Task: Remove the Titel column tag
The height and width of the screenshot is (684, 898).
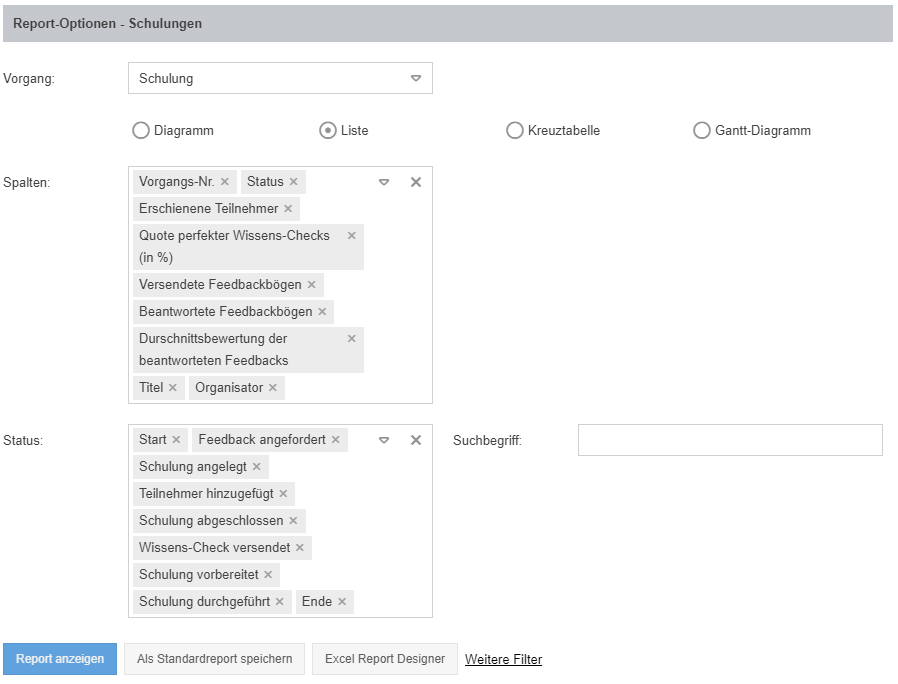Action: pos(173,388)
